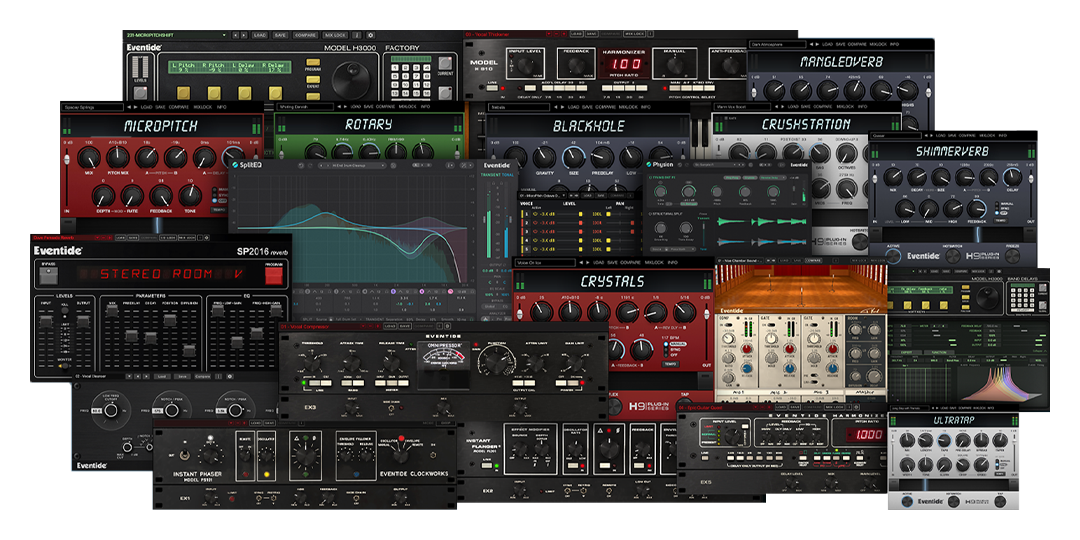Screen dimensions: 1080x540
Task: Select SplitEQ TRANSIENT tab
Action: [489, 175]
